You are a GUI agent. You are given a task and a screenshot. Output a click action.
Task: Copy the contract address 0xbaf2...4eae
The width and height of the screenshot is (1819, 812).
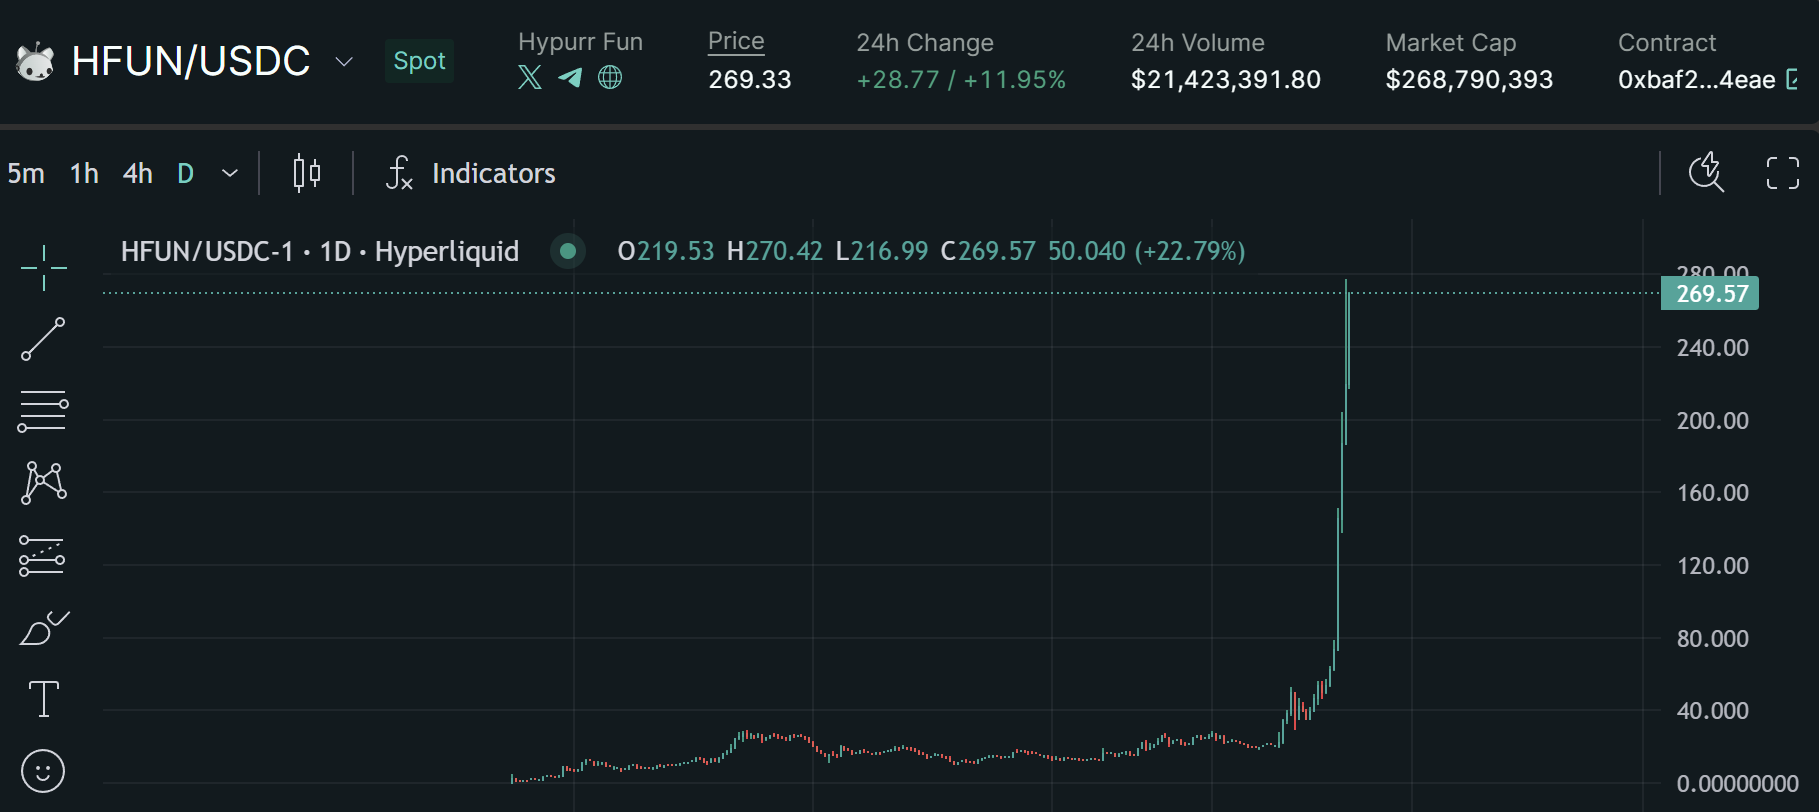tap(1792, 79)
